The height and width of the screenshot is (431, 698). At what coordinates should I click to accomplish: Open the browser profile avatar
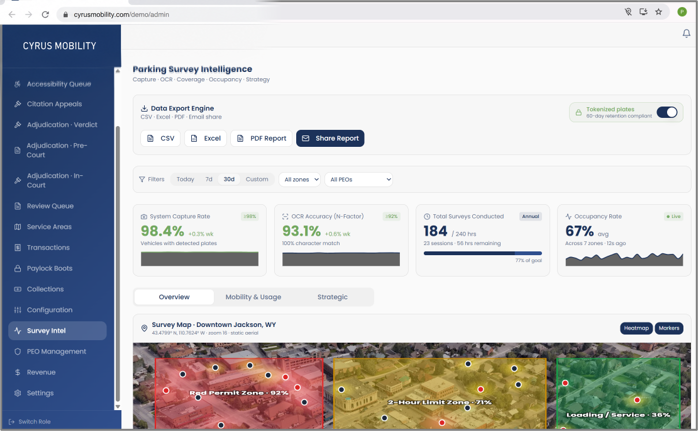(x=682, y=12)
